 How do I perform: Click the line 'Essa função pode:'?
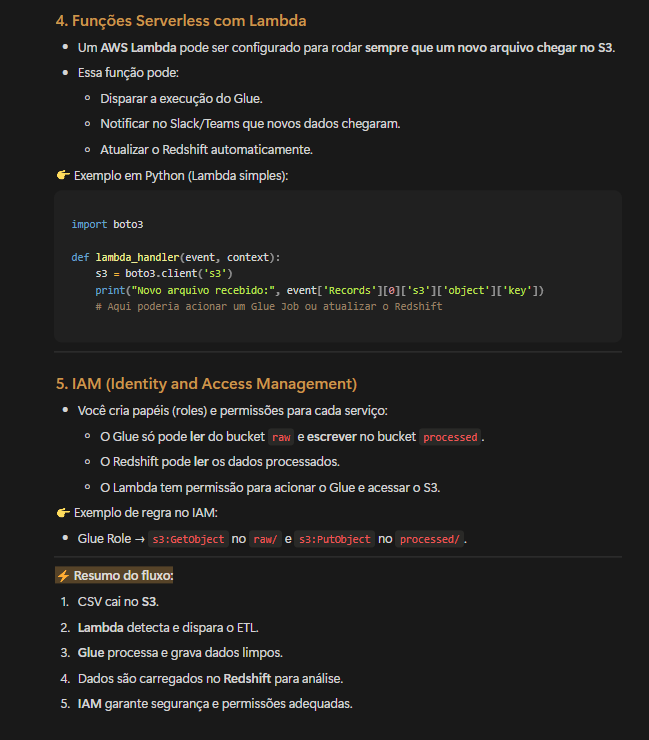pyautogui.click(x=128, y=73)
